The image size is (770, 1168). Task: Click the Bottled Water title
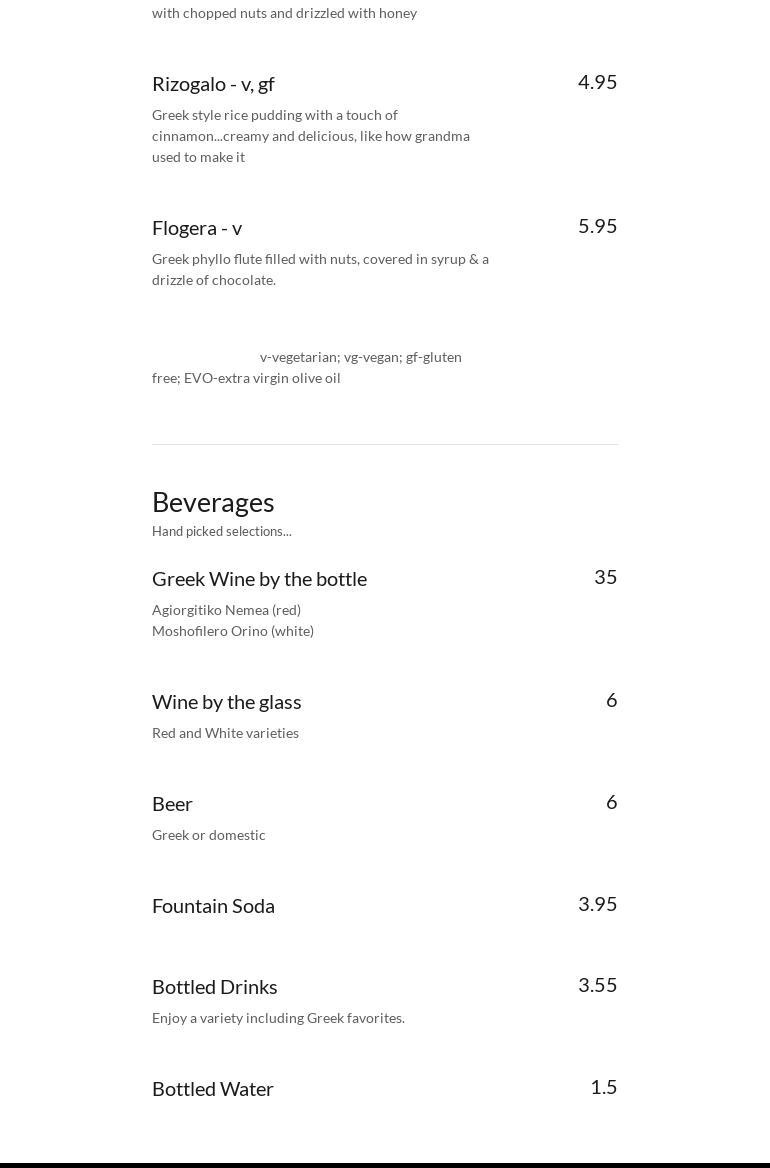(212, 1089)
